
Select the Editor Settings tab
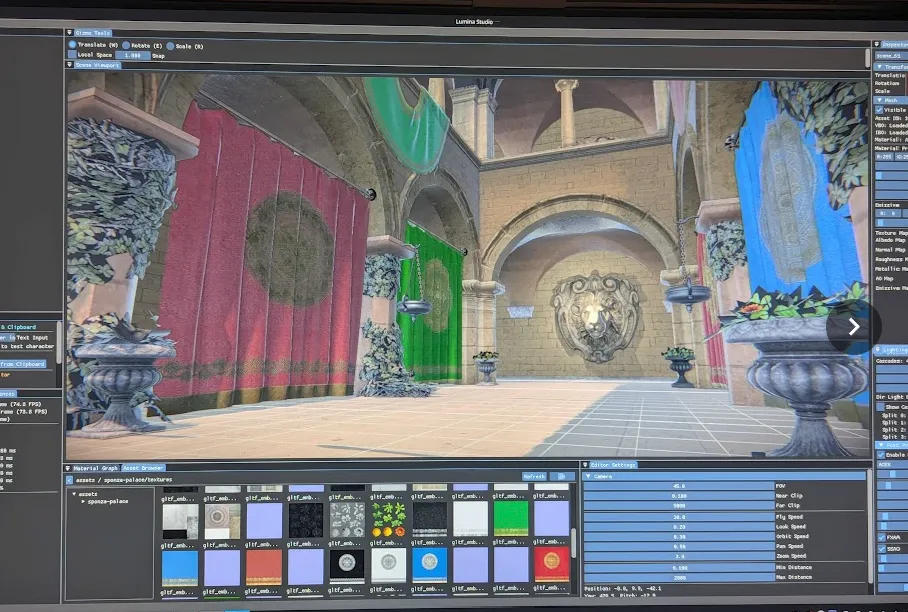coord(613,464)
